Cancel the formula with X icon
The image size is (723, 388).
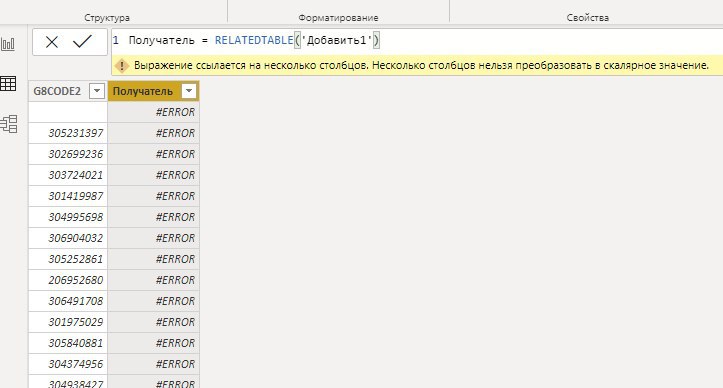52,42
